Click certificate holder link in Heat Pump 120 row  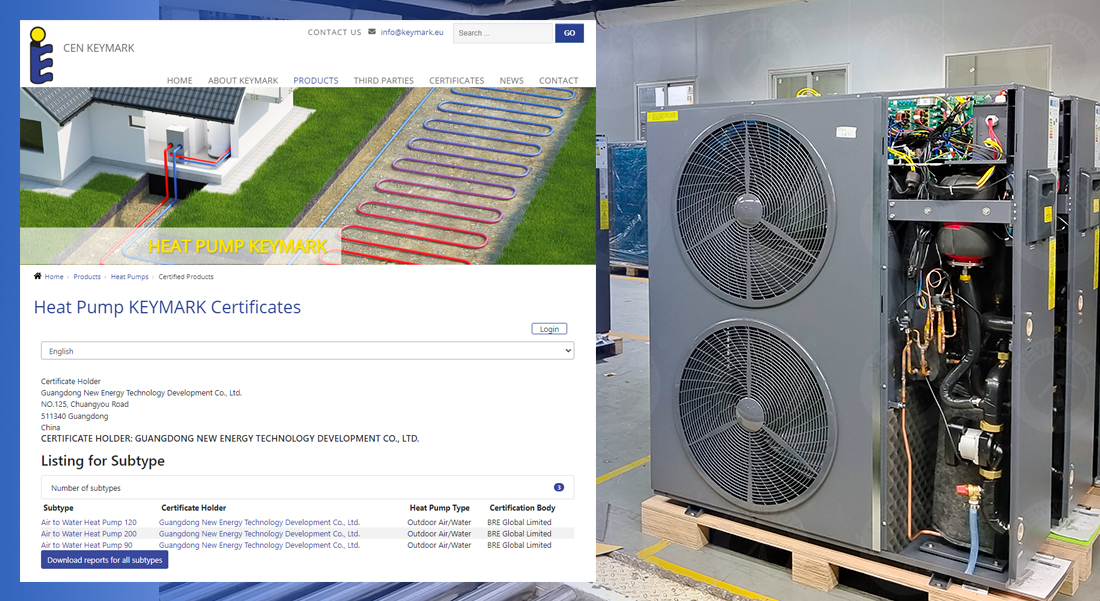coord(259,522)
